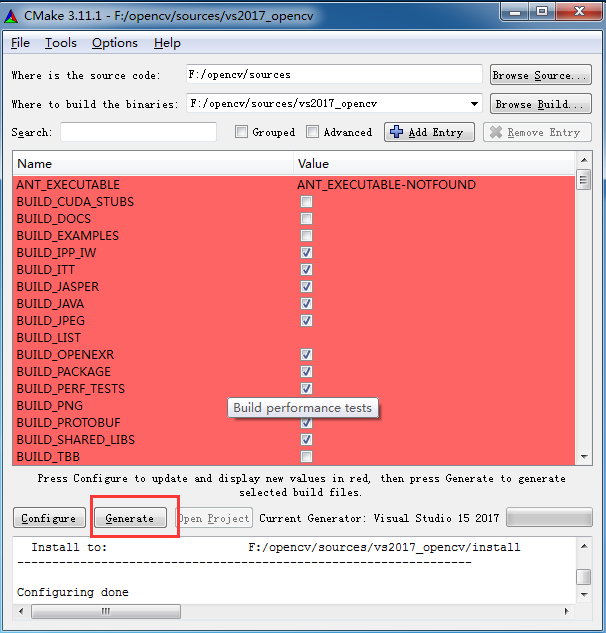
Task: Check the BUILD_TBB checkbox
Action: 306,456
